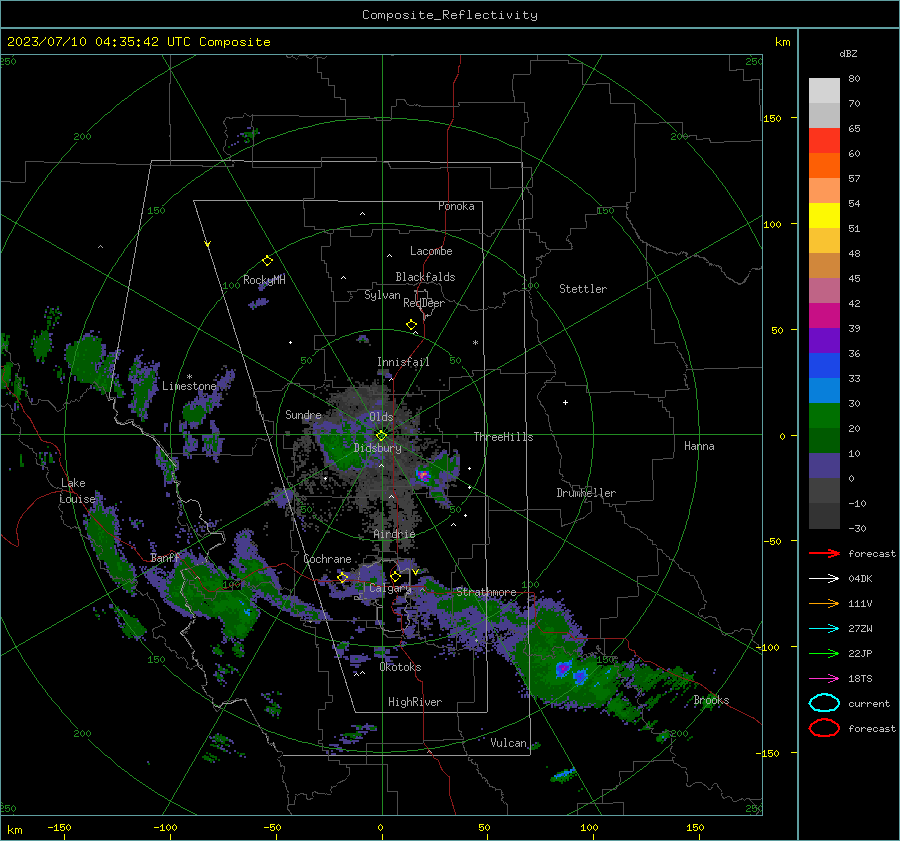Click the green 22JP arrow legend icon
900x841 pixels.
click(x=824, y=653)
